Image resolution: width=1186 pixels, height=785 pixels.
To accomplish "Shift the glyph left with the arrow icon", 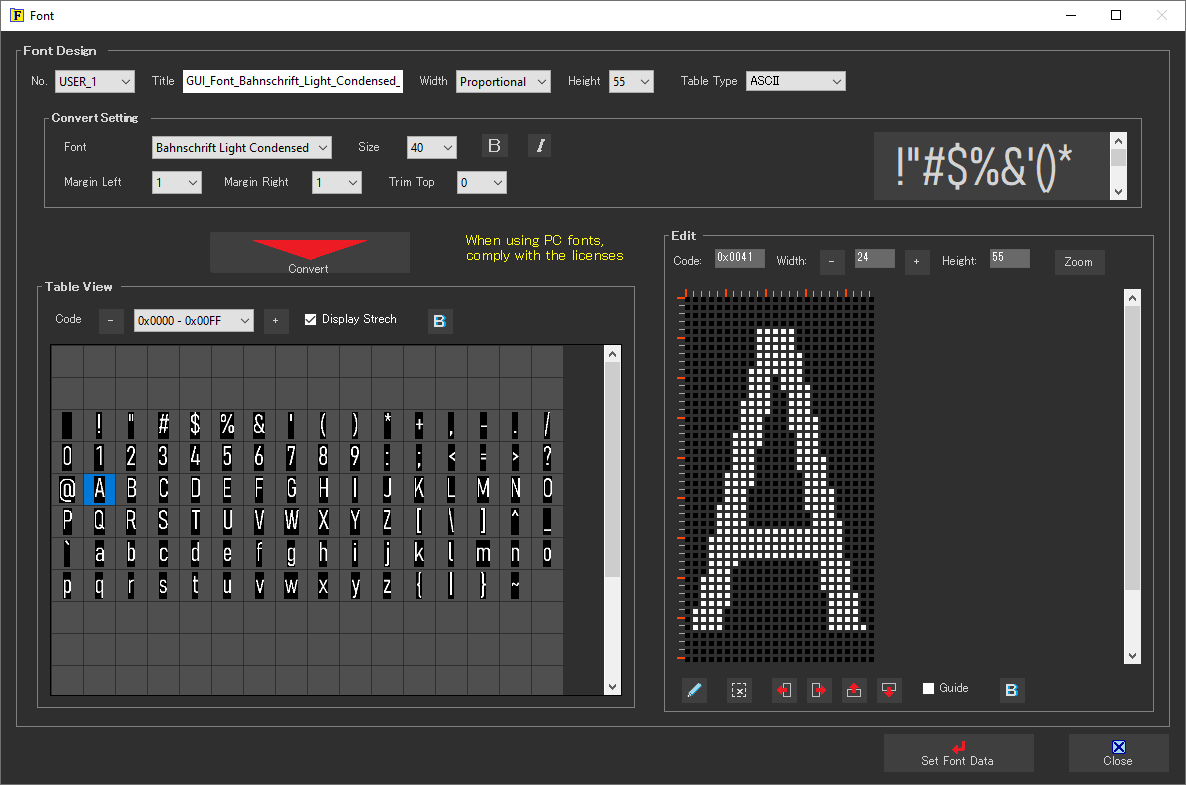I will [x=784, y=690].
